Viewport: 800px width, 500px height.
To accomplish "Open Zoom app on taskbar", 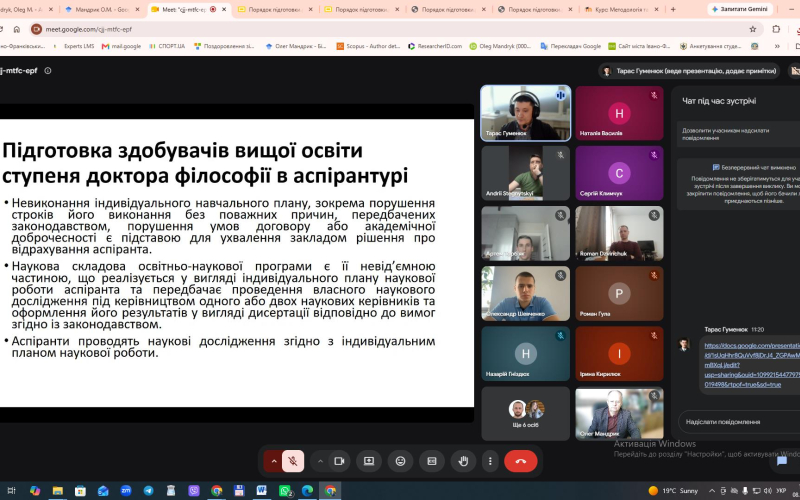I will coord(126,491).
